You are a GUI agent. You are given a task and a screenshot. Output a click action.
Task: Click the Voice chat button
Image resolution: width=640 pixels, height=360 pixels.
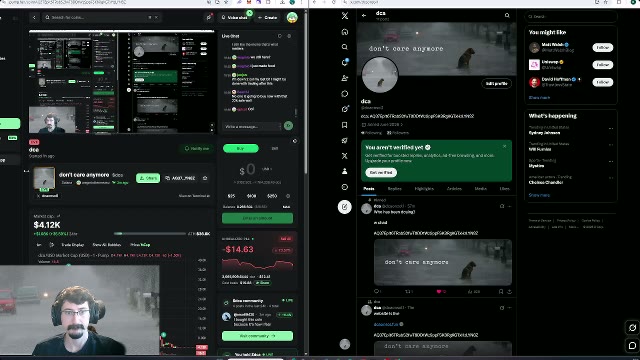234,18
